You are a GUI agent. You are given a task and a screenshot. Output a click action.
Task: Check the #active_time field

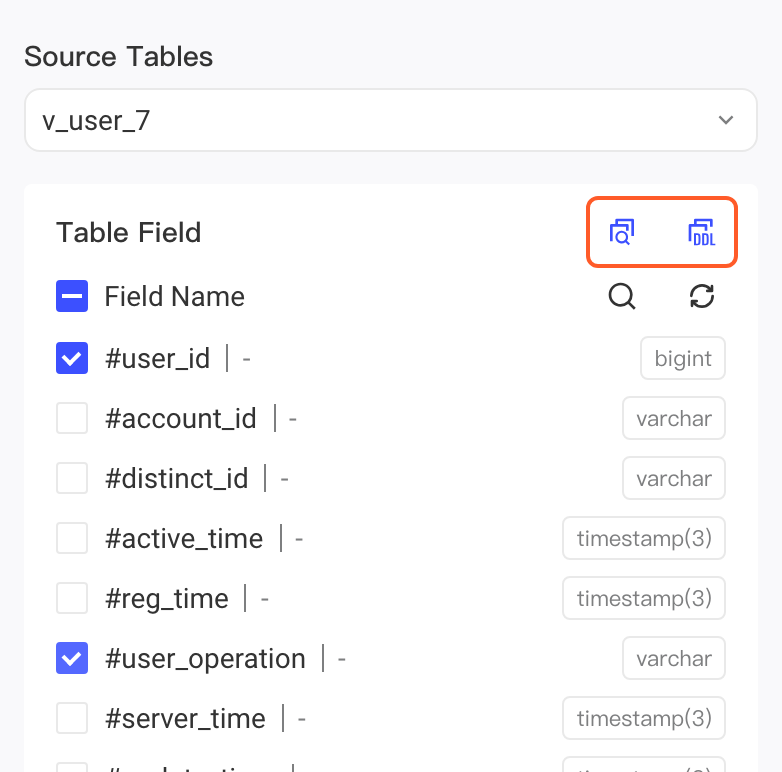coord(72,538)
